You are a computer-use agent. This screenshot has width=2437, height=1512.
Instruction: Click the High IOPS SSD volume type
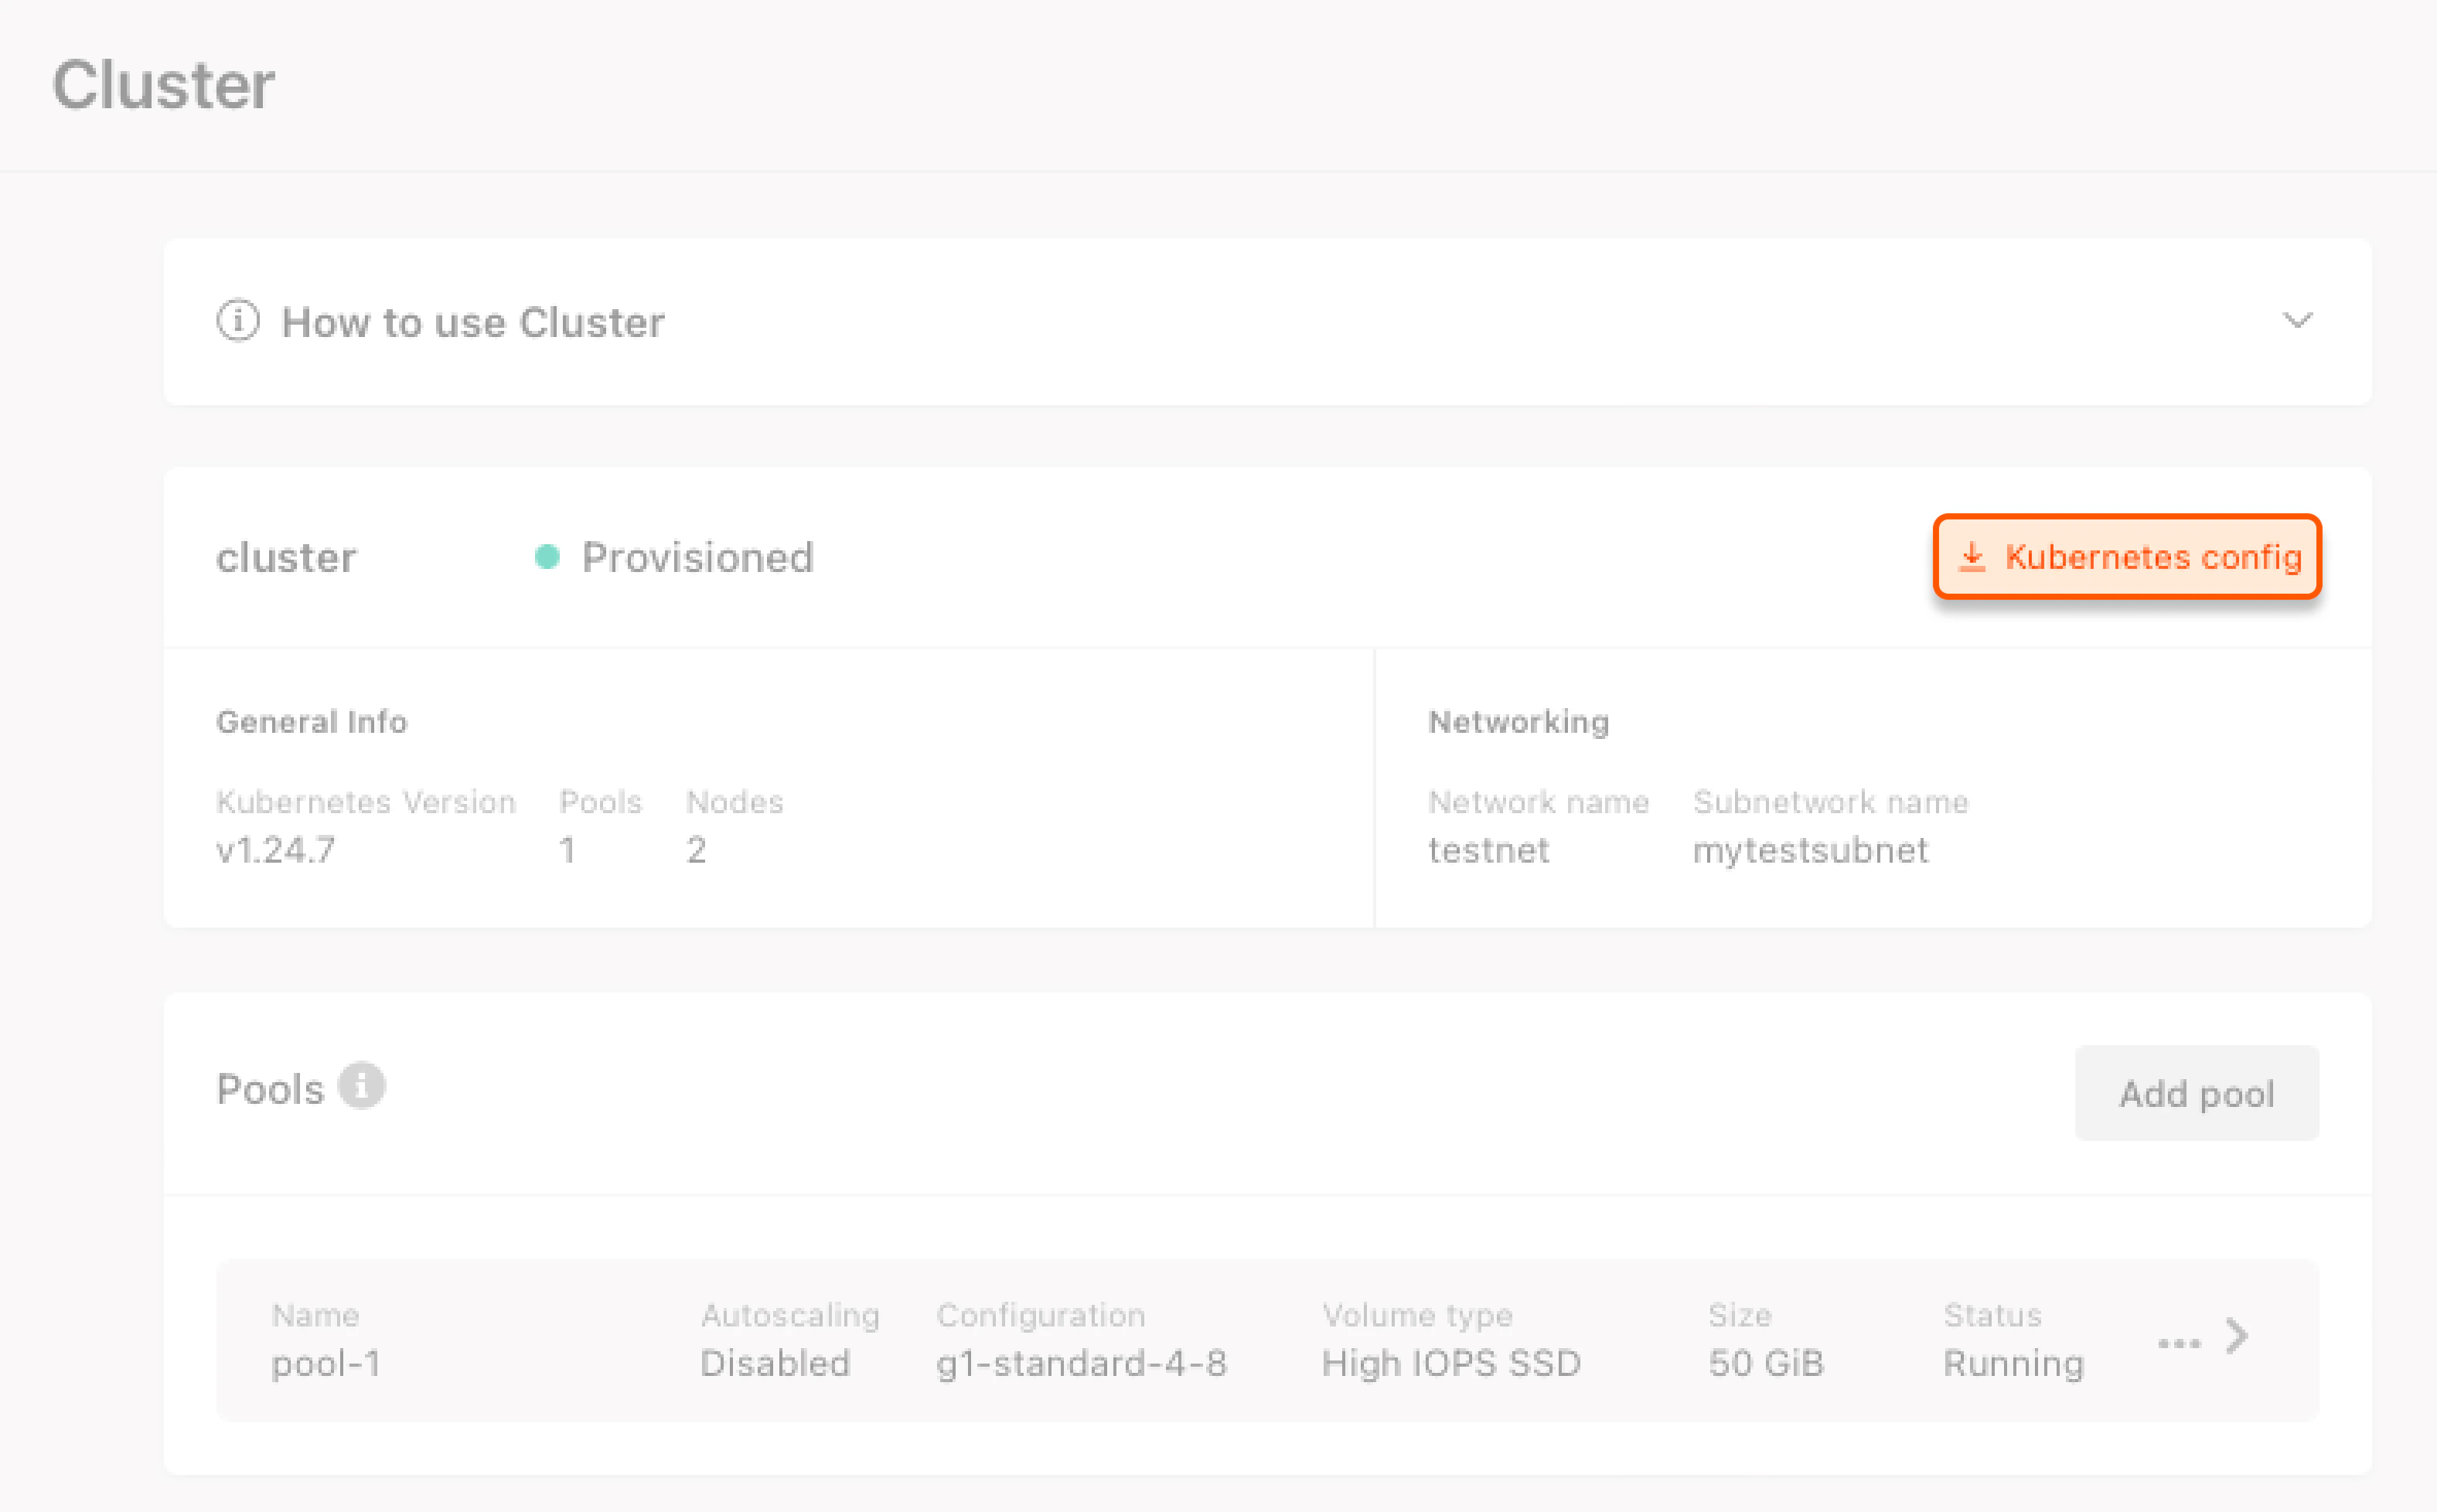(x=1450, y=1363)
